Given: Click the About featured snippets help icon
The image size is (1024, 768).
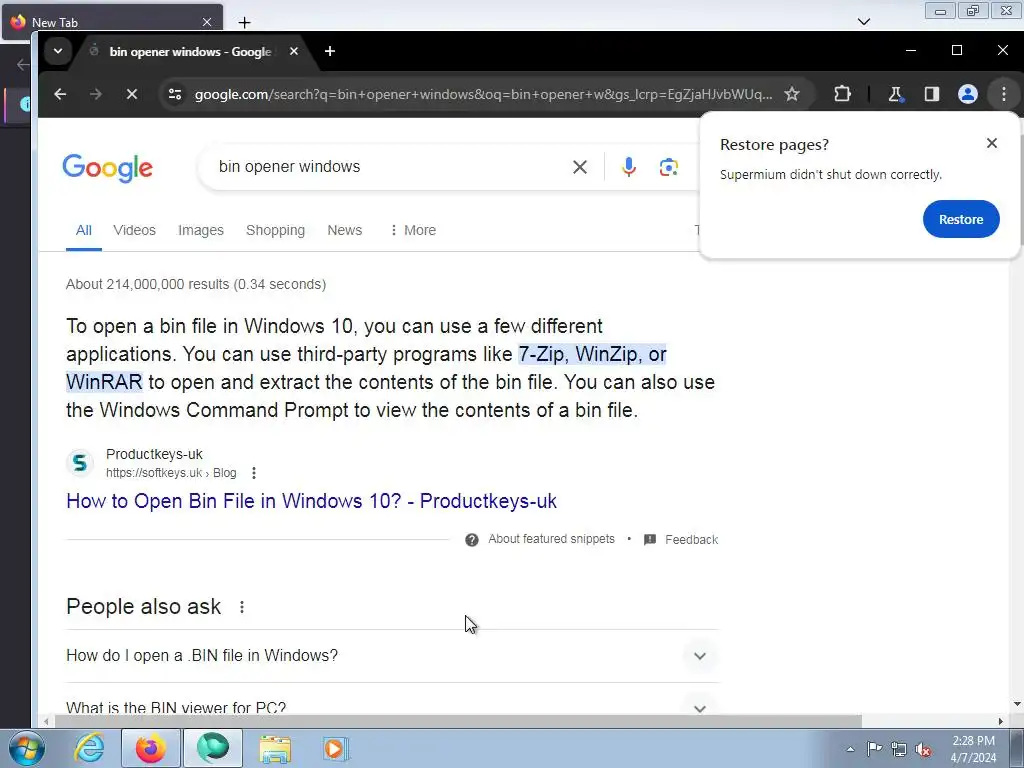Looking at the screenshot, I should (x=472, y=539).
